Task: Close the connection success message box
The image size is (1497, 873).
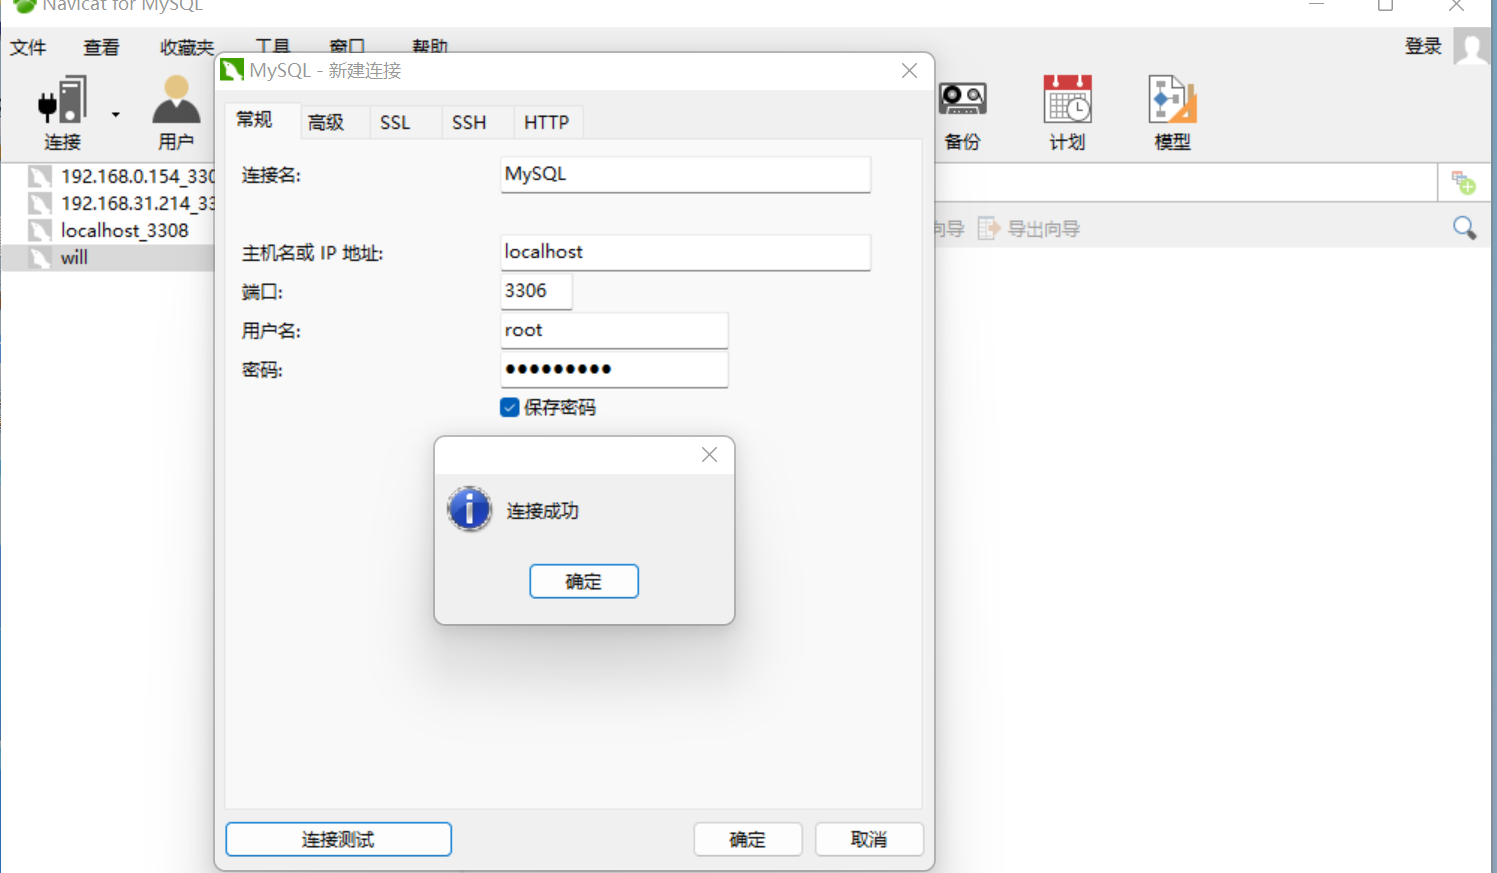Action: pos(709,455)
